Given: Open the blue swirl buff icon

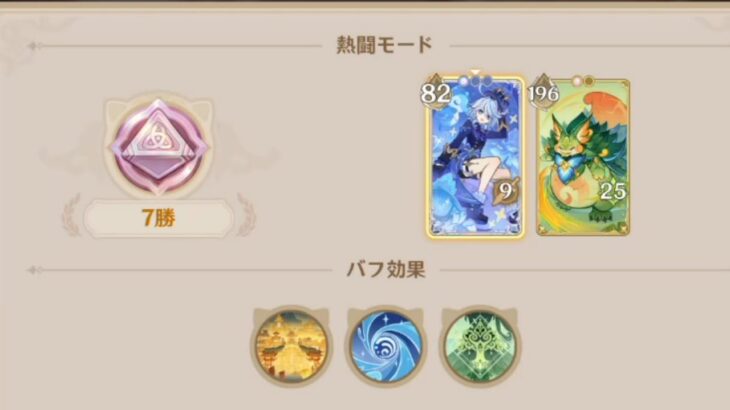Looking at the screenshot, I should tap(386, 346).
